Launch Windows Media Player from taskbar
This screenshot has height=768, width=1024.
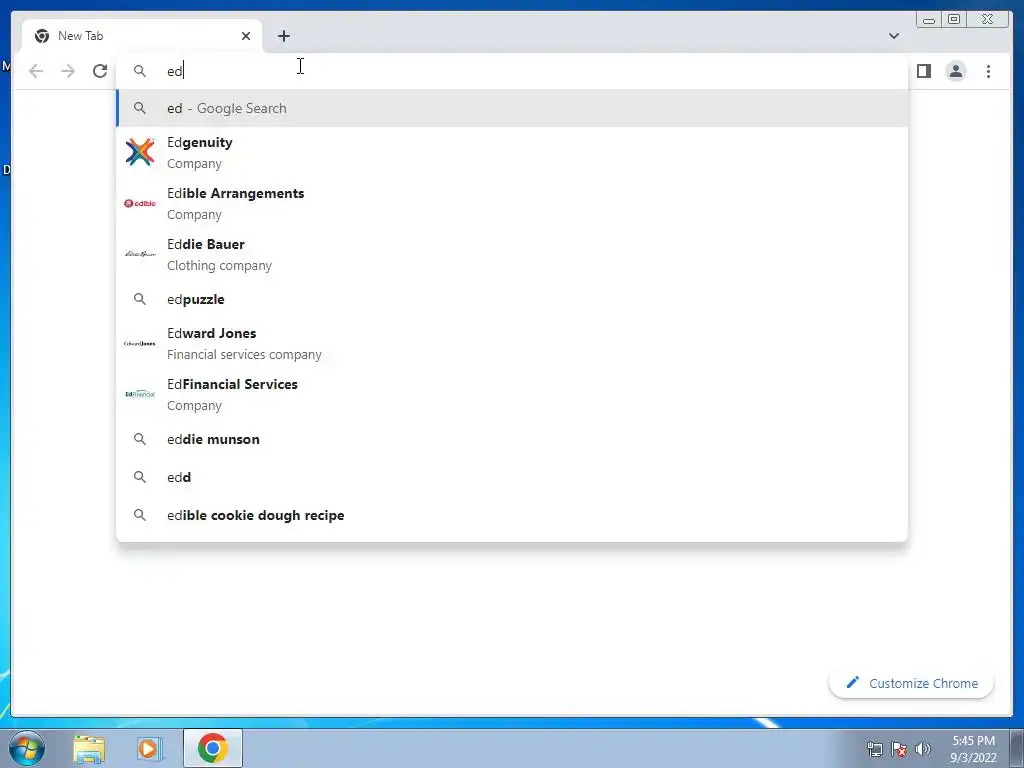(150, 748)
